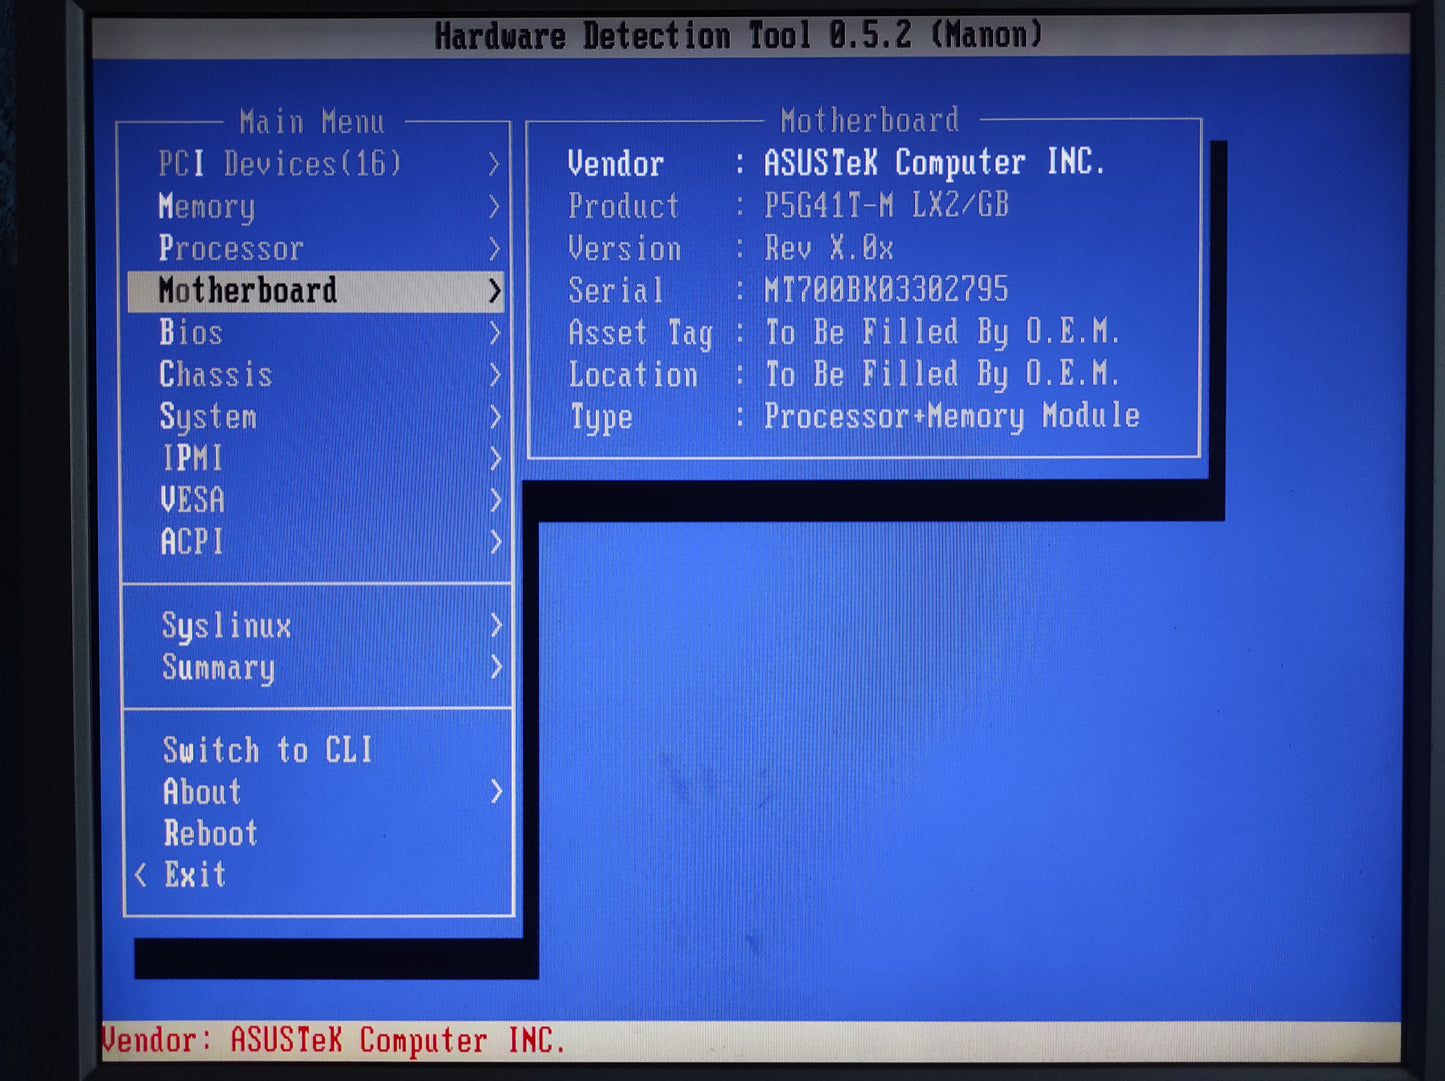The width and height of the screenshot is (1445, 1081).
Task: Expand the arrow next to About
Action: click(x=495, y=792)
